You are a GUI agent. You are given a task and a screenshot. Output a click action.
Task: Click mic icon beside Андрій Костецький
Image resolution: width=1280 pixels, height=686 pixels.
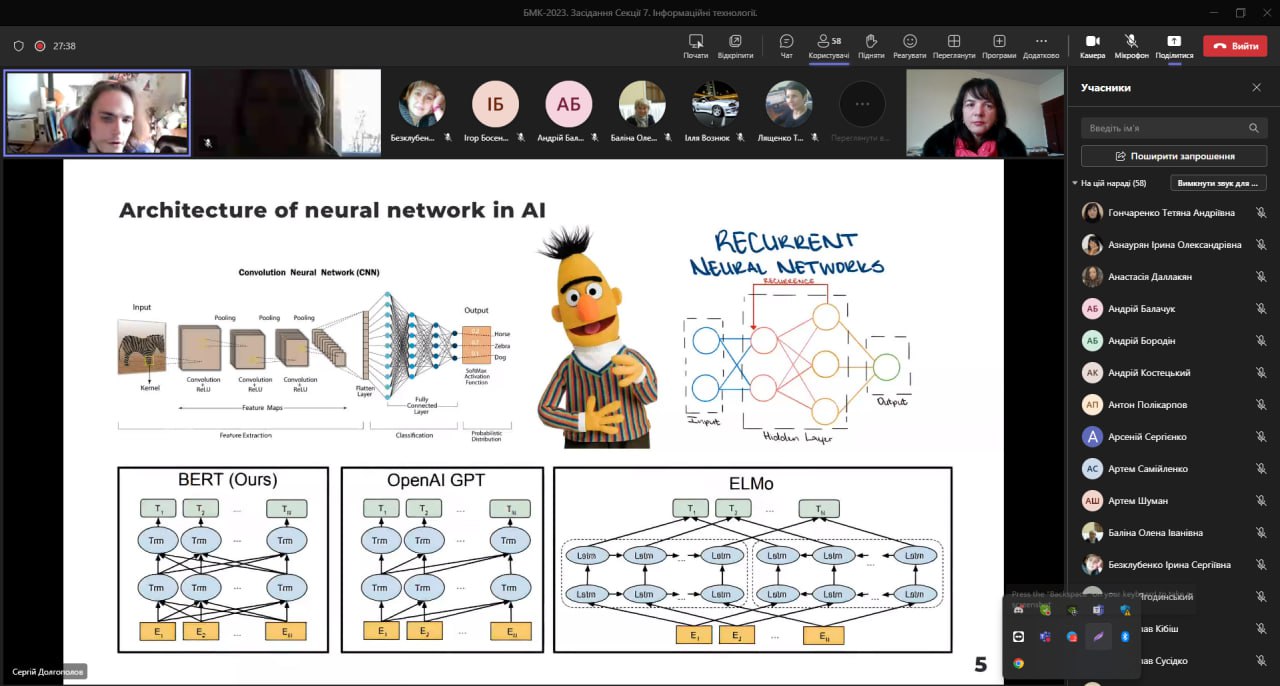(1261, 373)
